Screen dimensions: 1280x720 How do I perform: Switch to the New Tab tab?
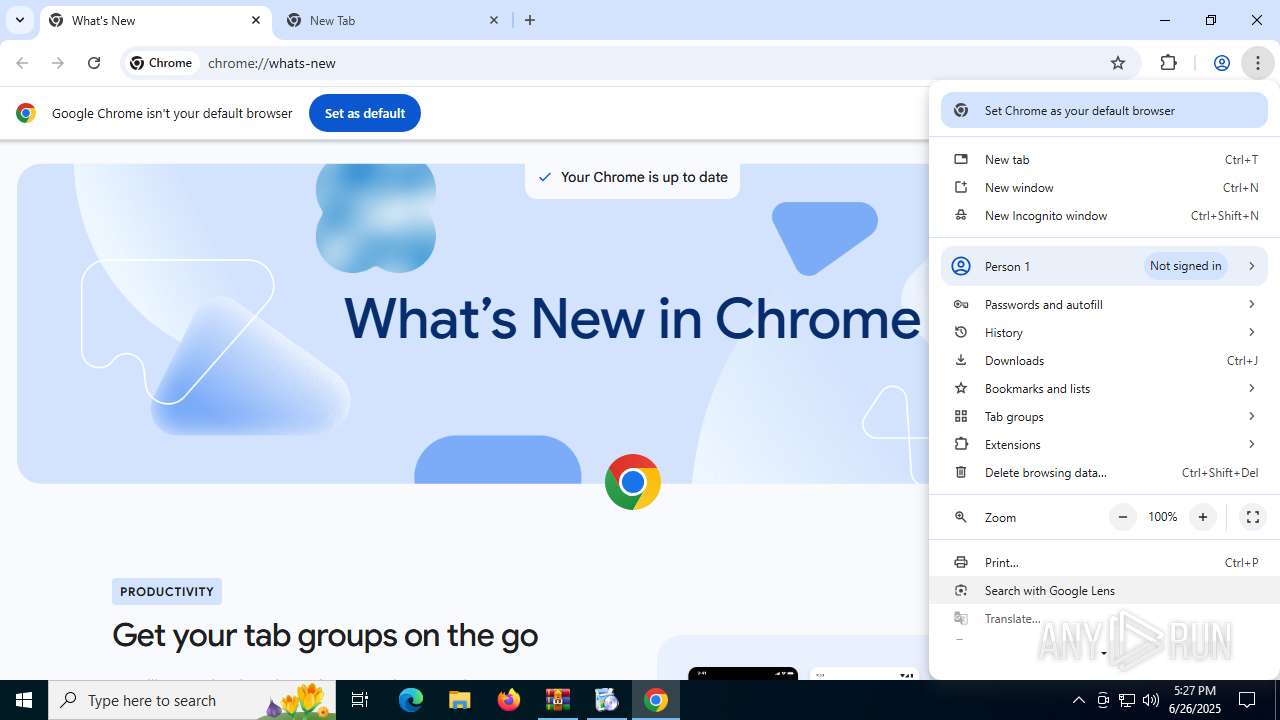click(393, 20)
